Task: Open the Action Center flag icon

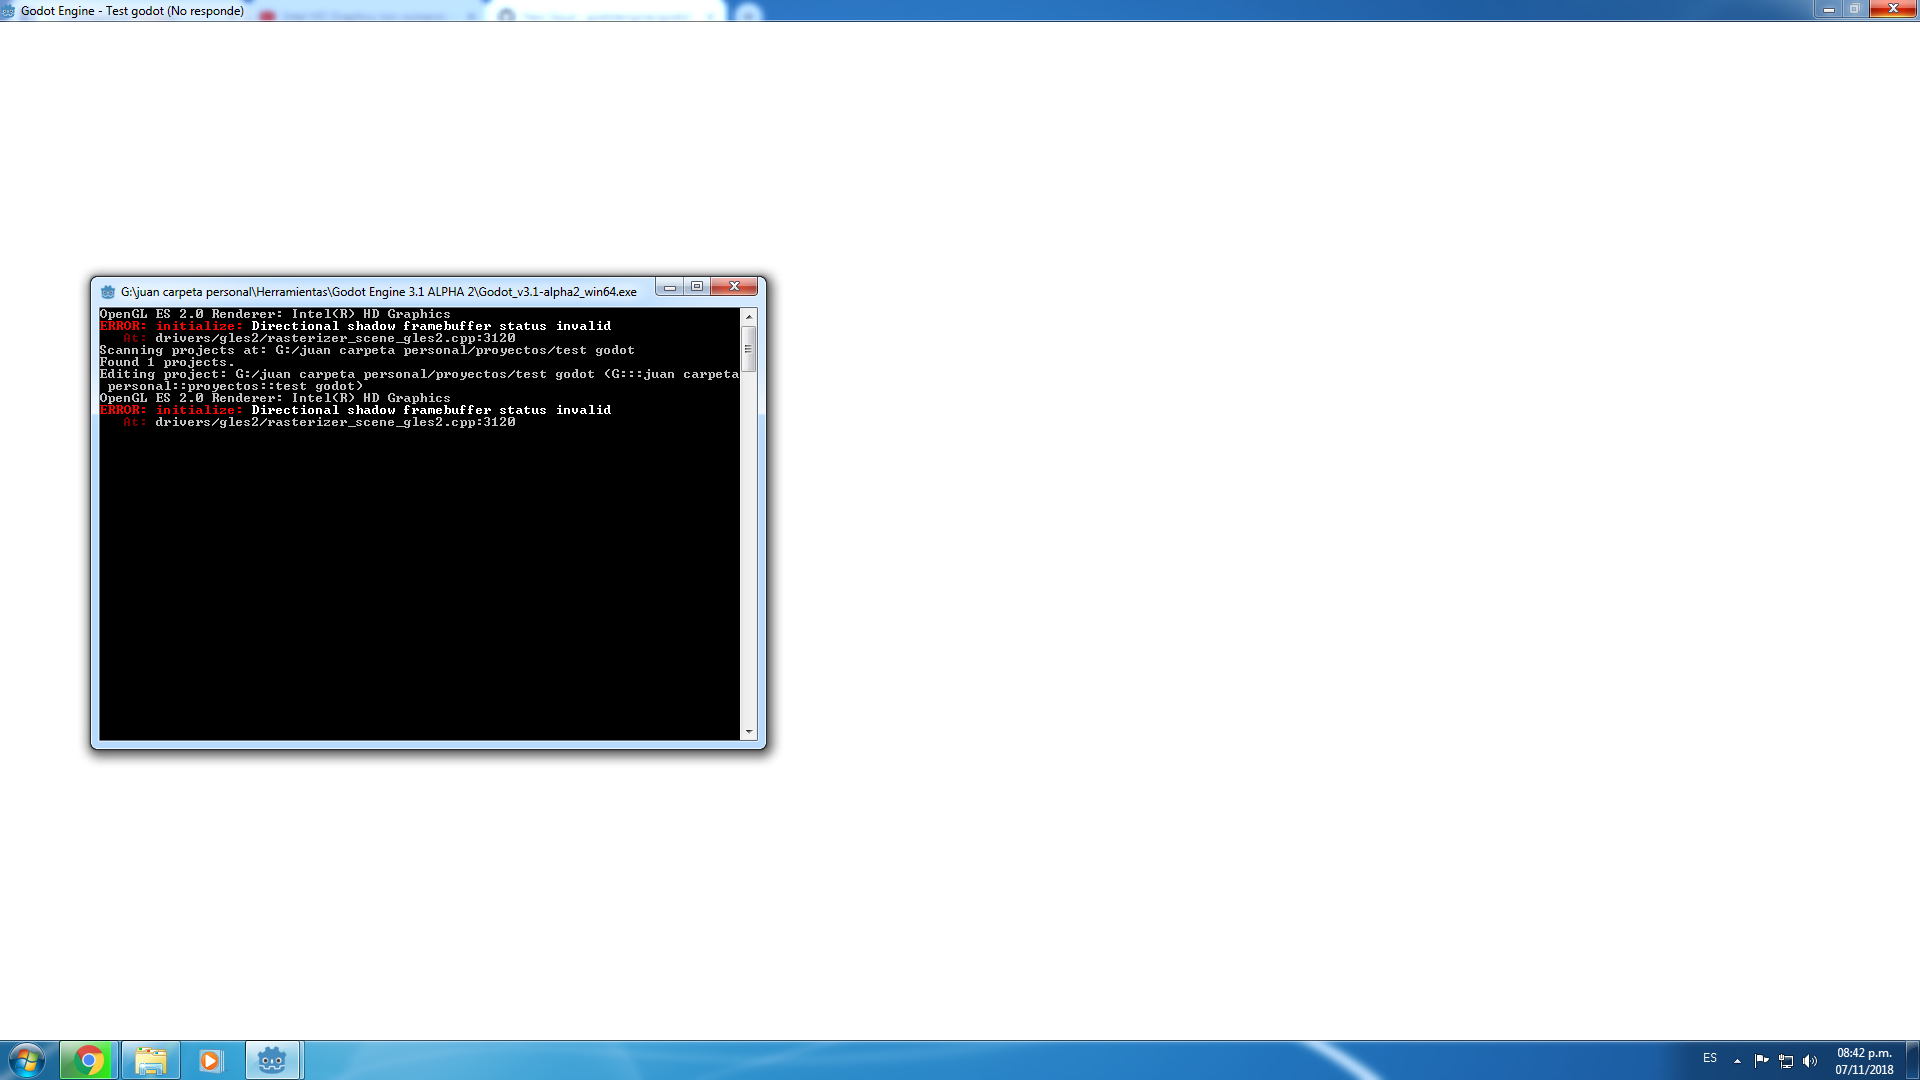Action: point(1761,1060)
